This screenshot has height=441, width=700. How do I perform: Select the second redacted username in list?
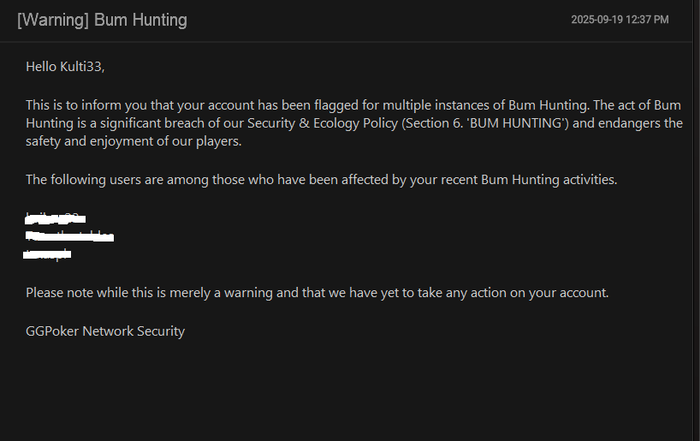point(69,236)
